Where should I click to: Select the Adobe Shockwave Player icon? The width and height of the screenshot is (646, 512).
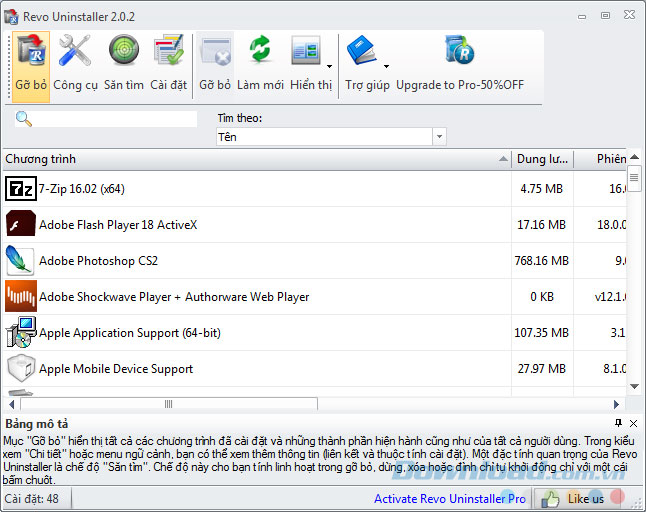pyautogui.click(x=21, y=297)
